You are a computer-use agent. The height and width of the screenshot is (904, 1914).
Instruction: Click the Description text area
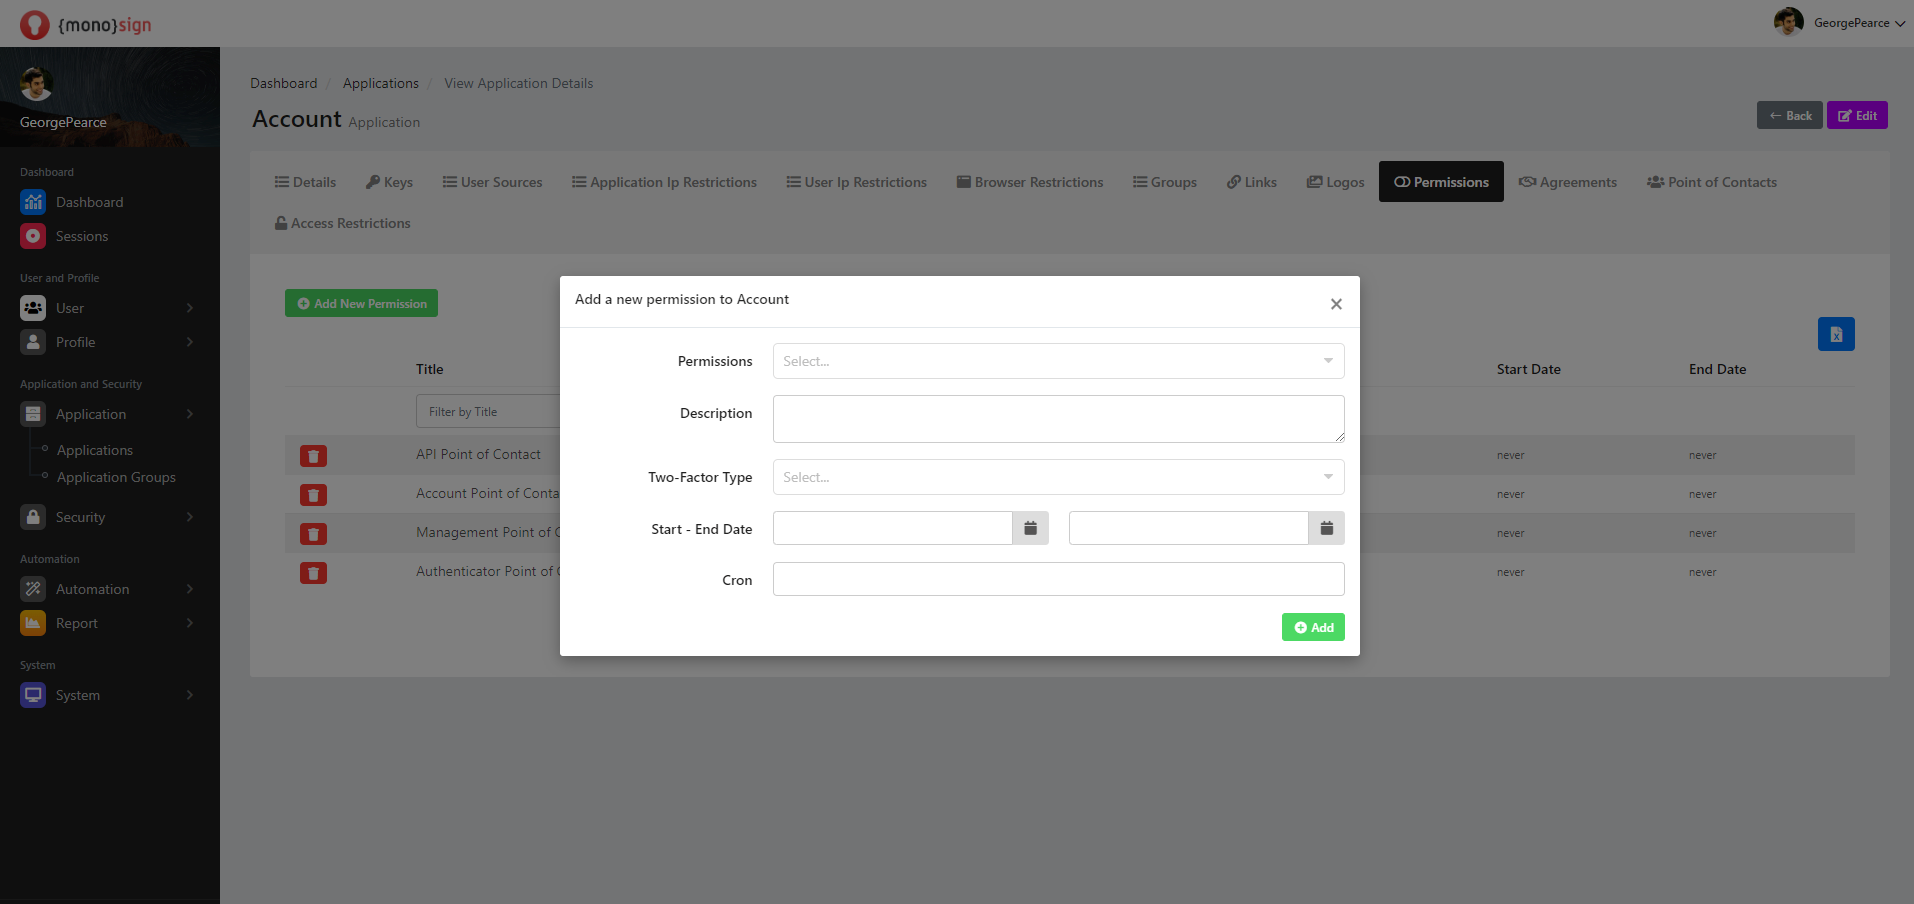tap(1057, 418)
